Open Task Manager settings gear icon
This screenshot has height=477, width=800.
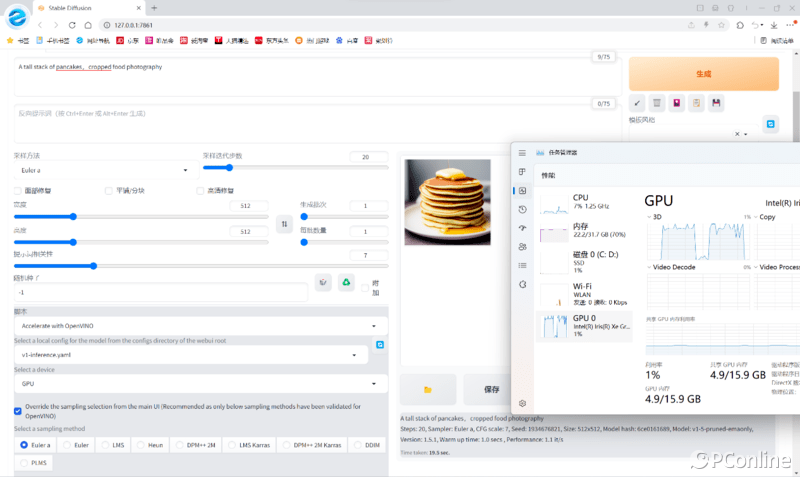(523, 403)
